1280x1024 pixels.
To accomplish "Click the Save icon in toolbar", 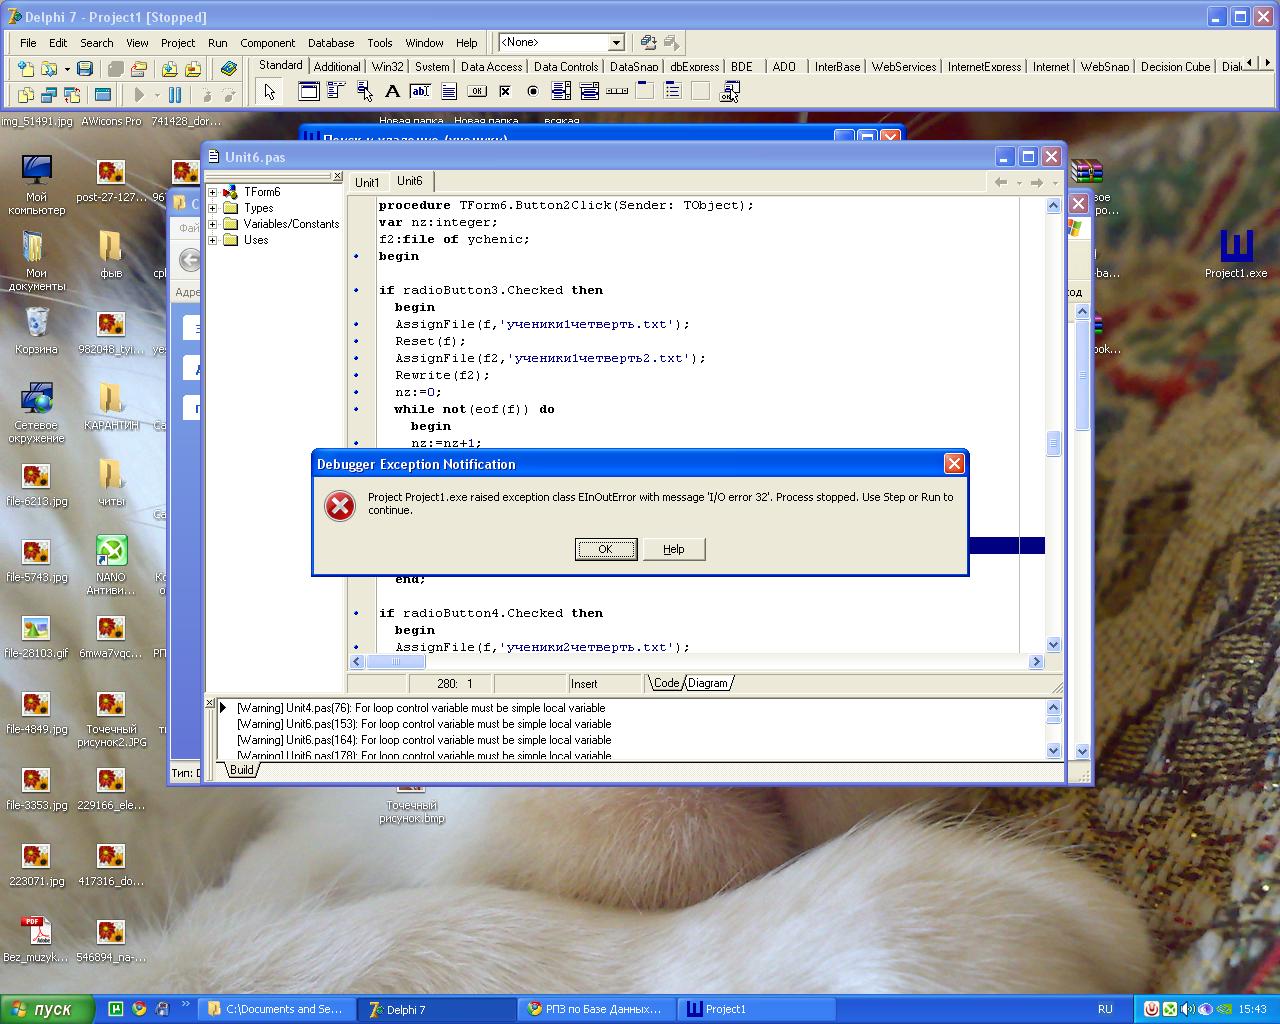I will coord(85,69).
